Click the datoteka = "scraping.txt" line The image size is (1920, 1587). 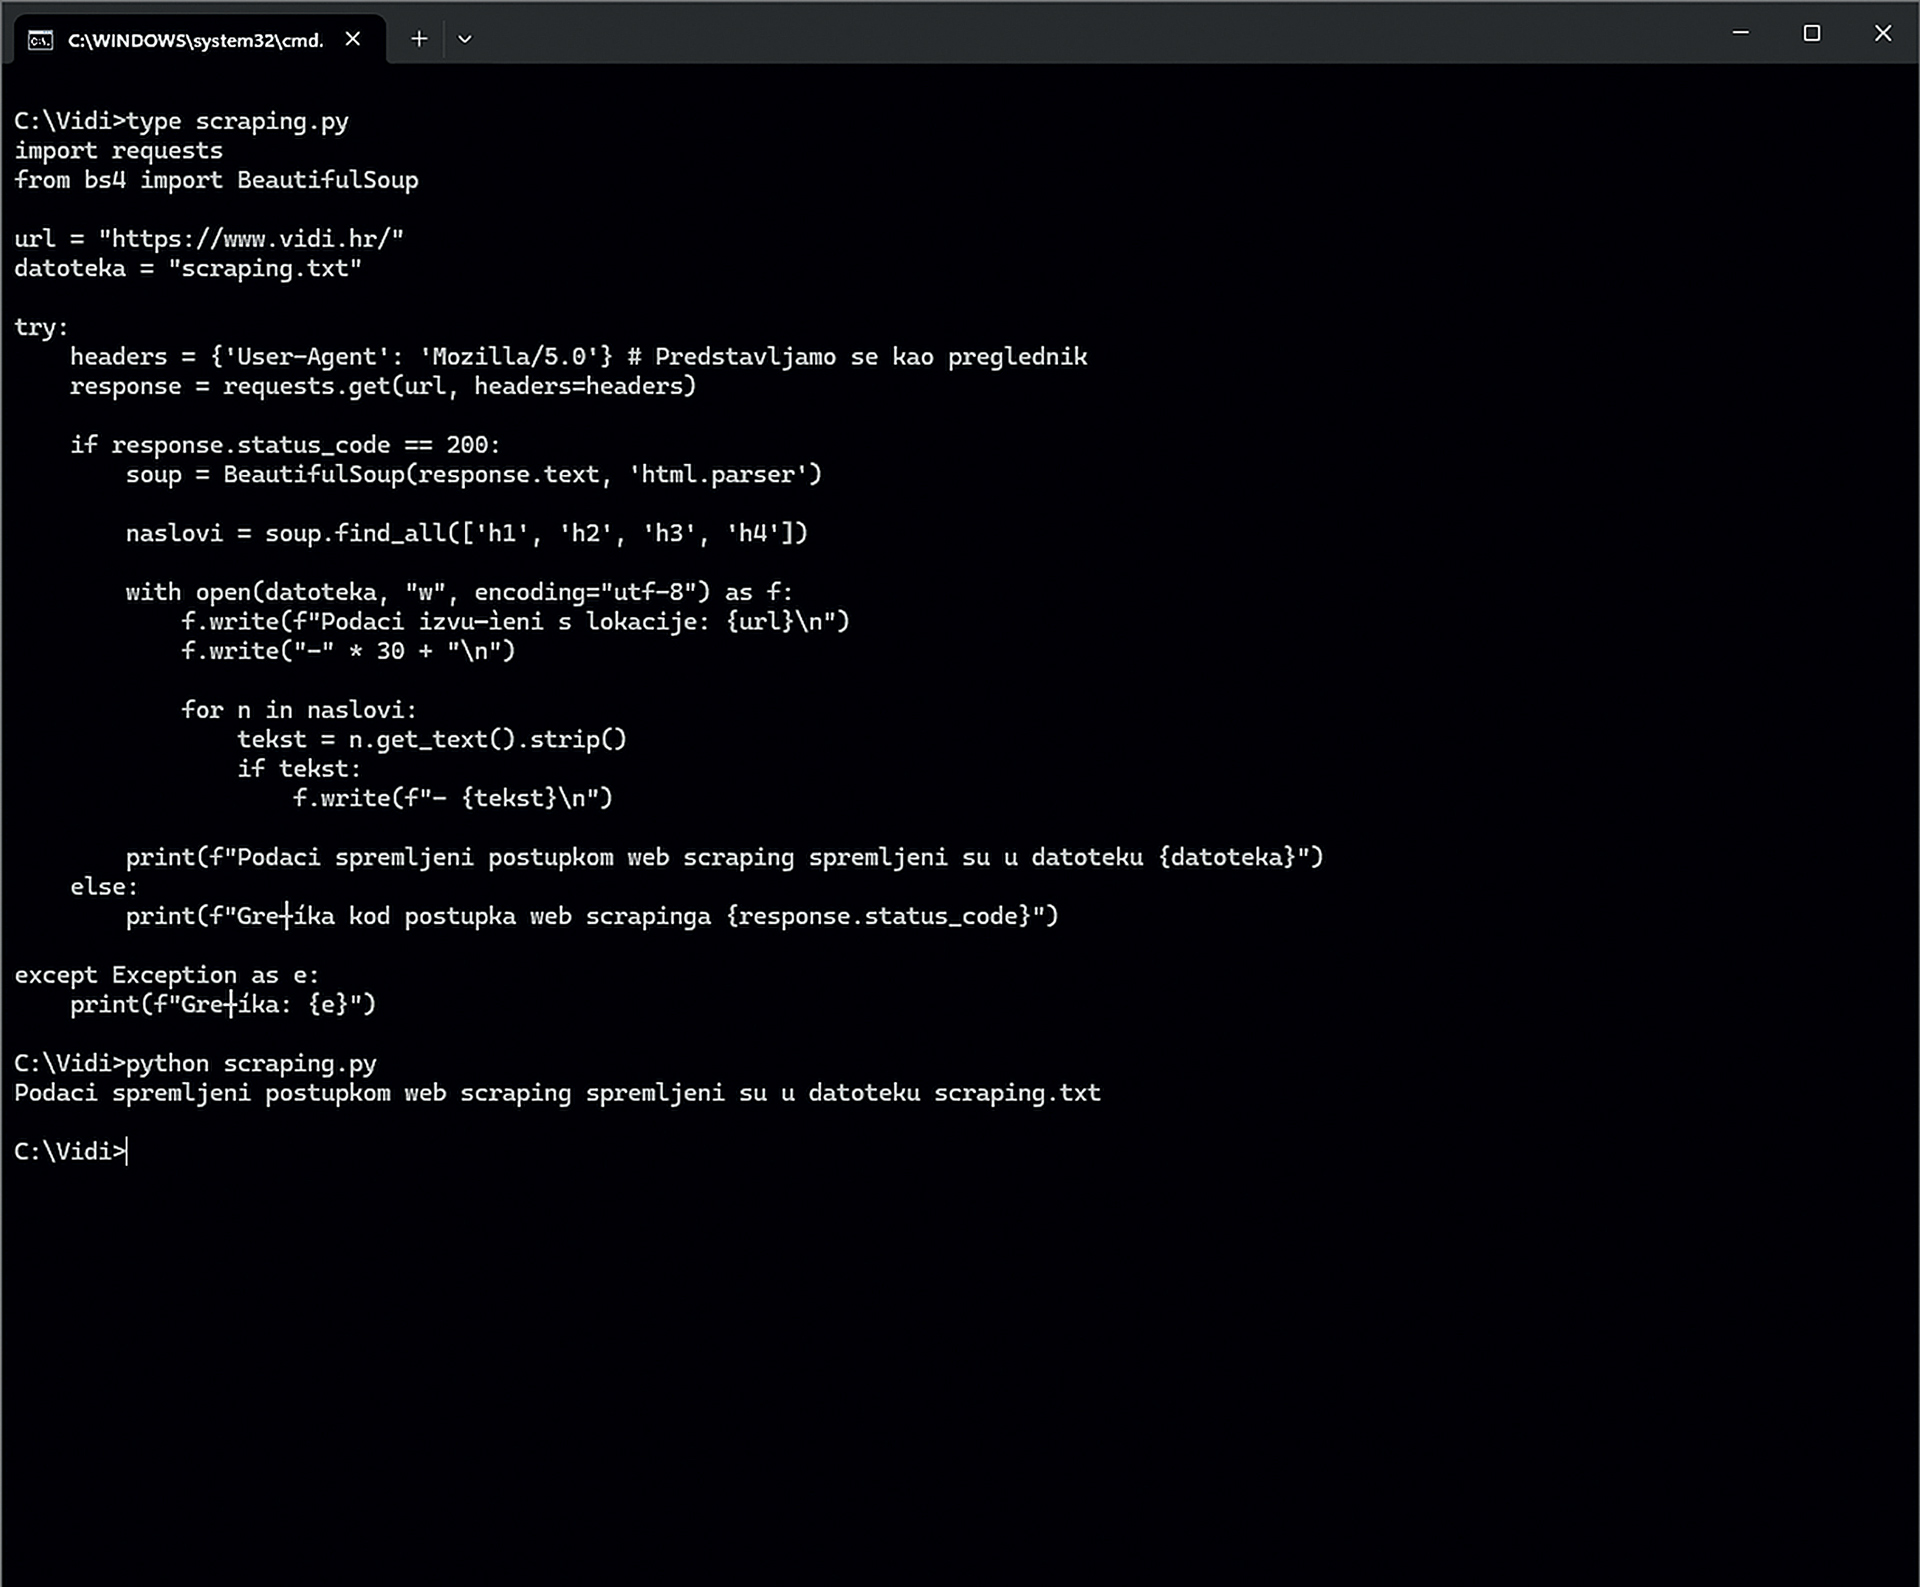[188, 268]
